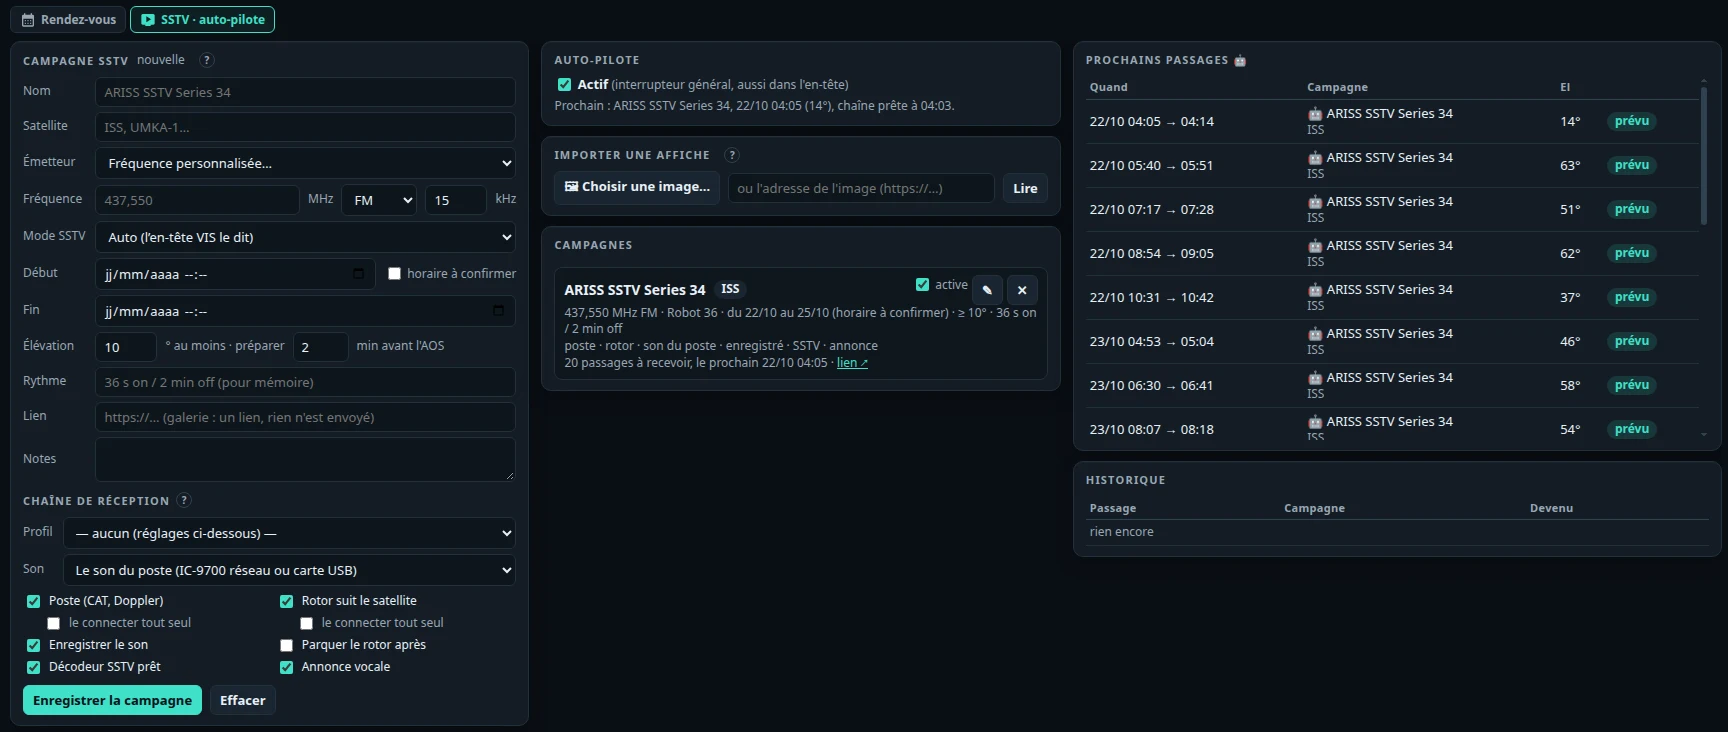Click help icon beside Importer une affiche
This screenshot has height=732, width=1728.
coord(732,155)
